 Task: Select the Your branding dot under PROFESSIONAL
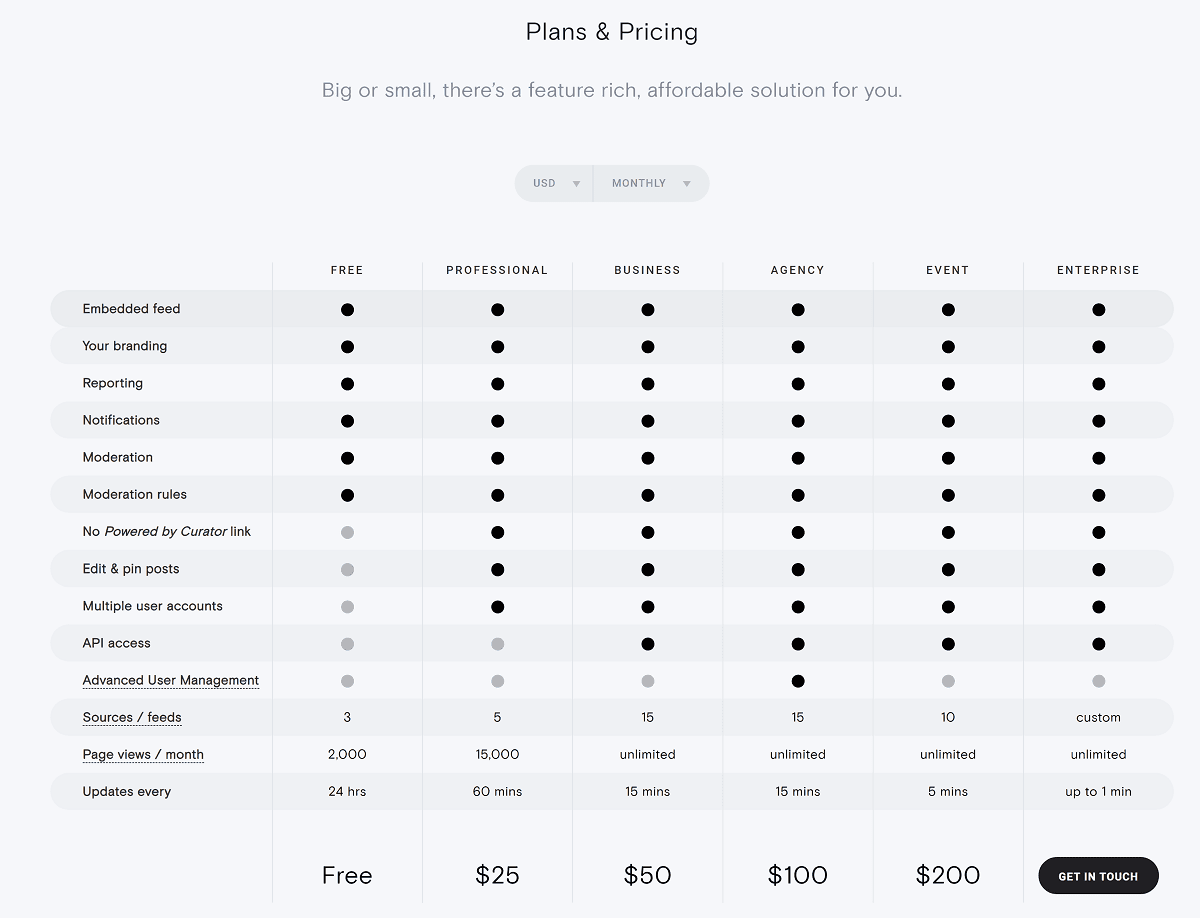click(x=497, y=346)
